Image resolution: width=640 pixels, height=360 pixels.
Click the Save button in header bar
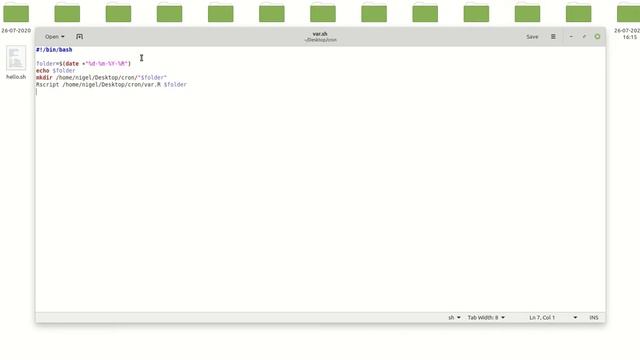pyautogui.click(x=532, y=37)
